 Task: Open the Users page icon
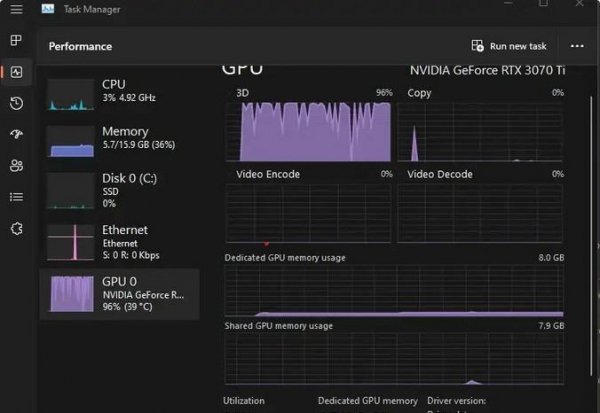click(x=16, y=165)
